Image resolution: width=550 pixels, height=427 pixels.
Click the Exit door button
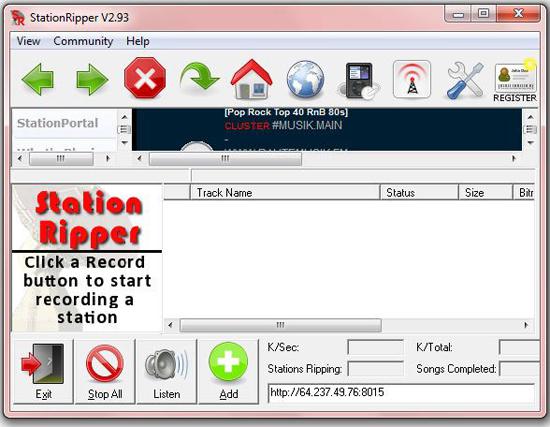[43, 372]
